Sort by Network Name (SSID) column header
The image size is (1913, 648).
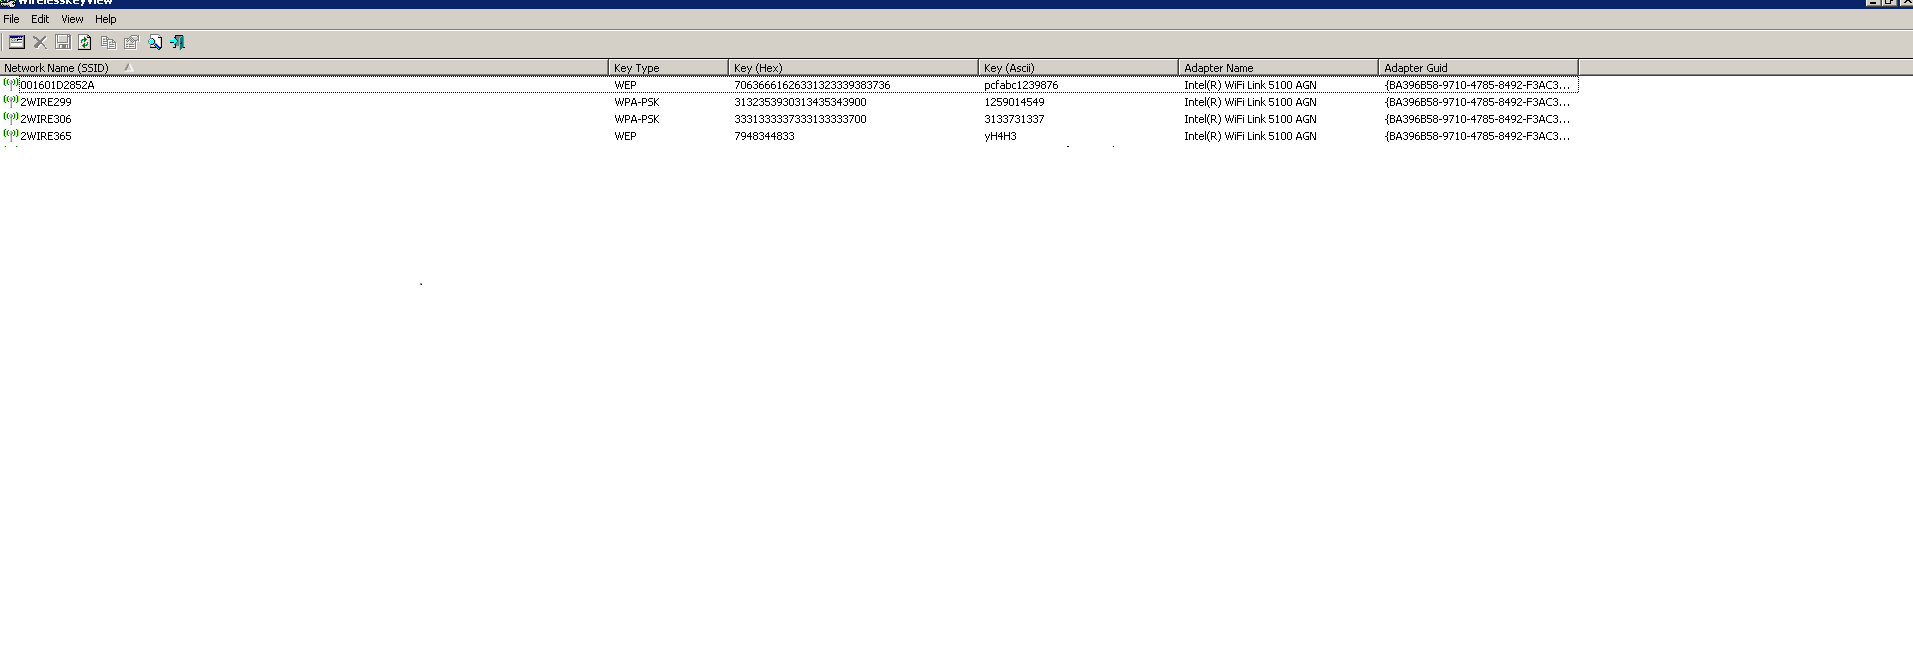tap(56, 68)
